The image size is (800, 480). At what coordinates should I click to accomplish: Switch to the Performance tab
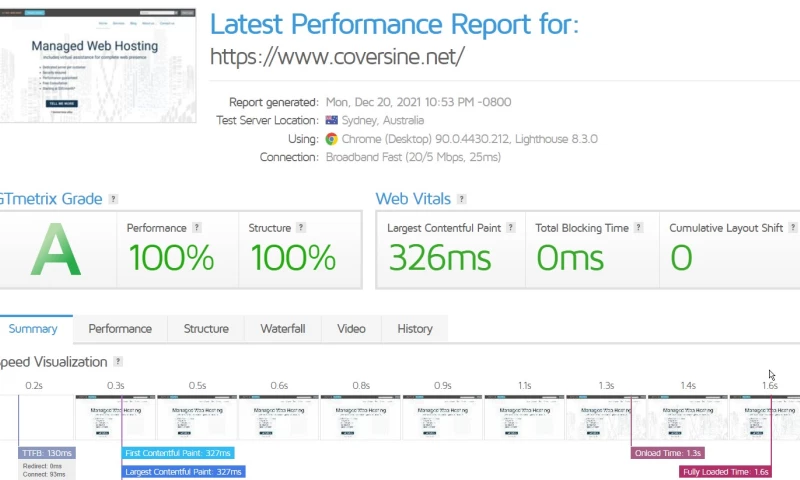click(120, 329)
